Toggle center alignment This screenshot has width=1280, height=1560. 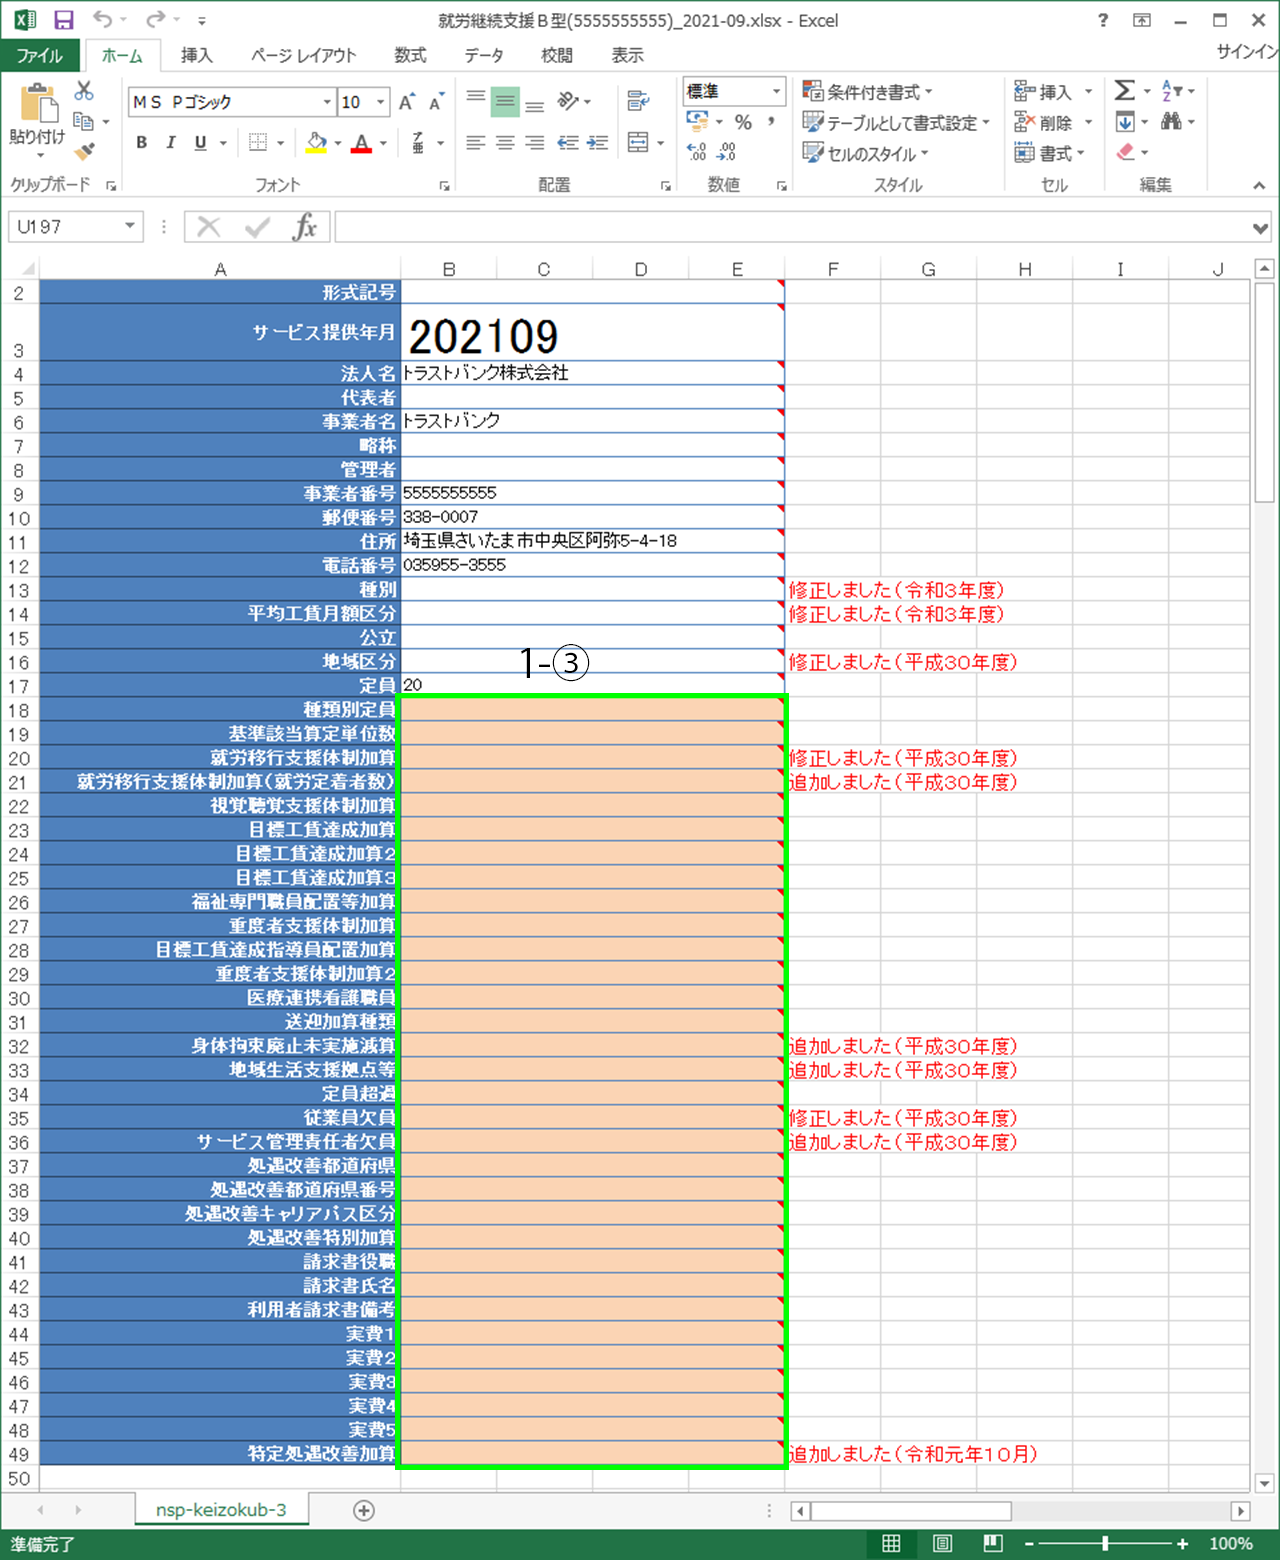504,142
